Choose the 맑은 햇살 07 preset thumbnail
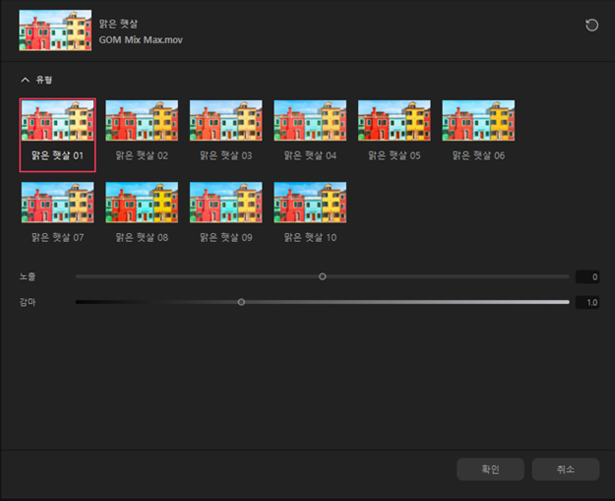615x501 pixels. (57, 203)
